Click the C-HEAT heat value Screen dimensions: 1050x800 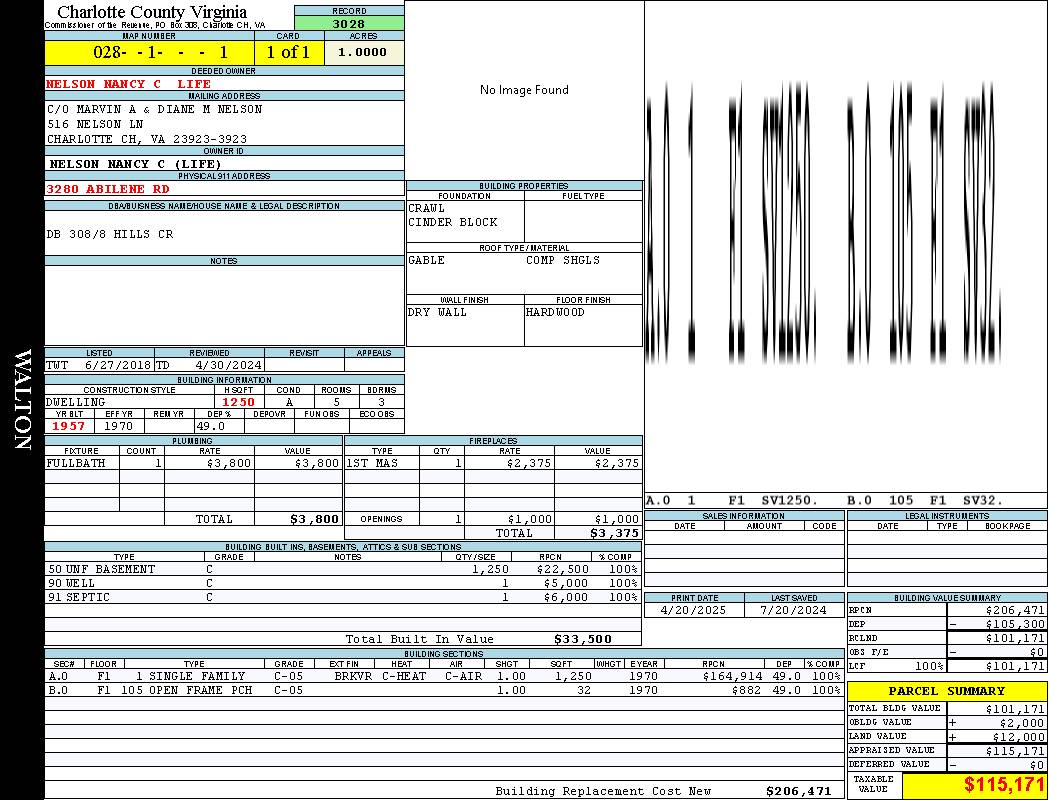click(404, 677)
